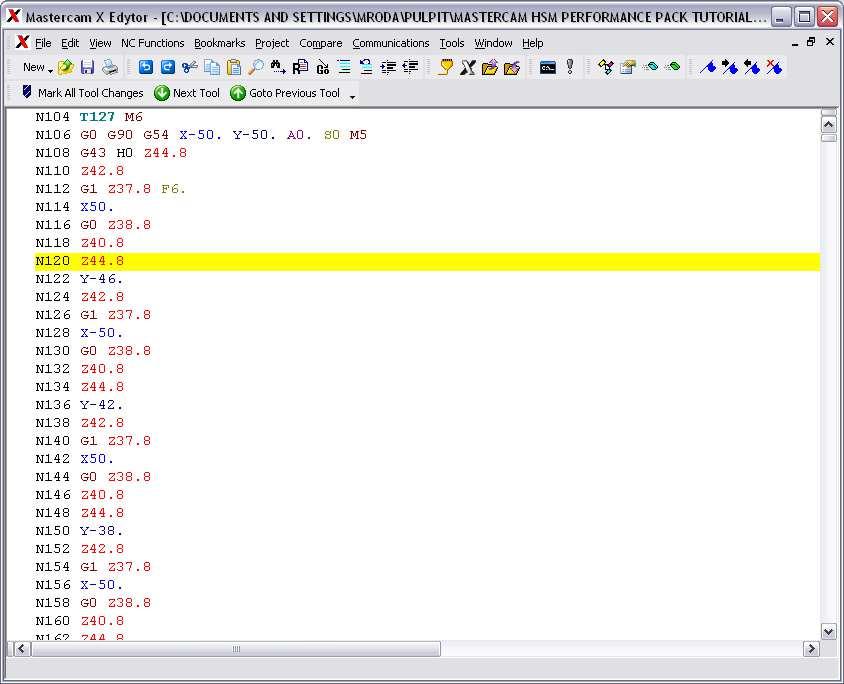Click the exclamation mark icon
This screenshot has height=684, width=844.
569,67
